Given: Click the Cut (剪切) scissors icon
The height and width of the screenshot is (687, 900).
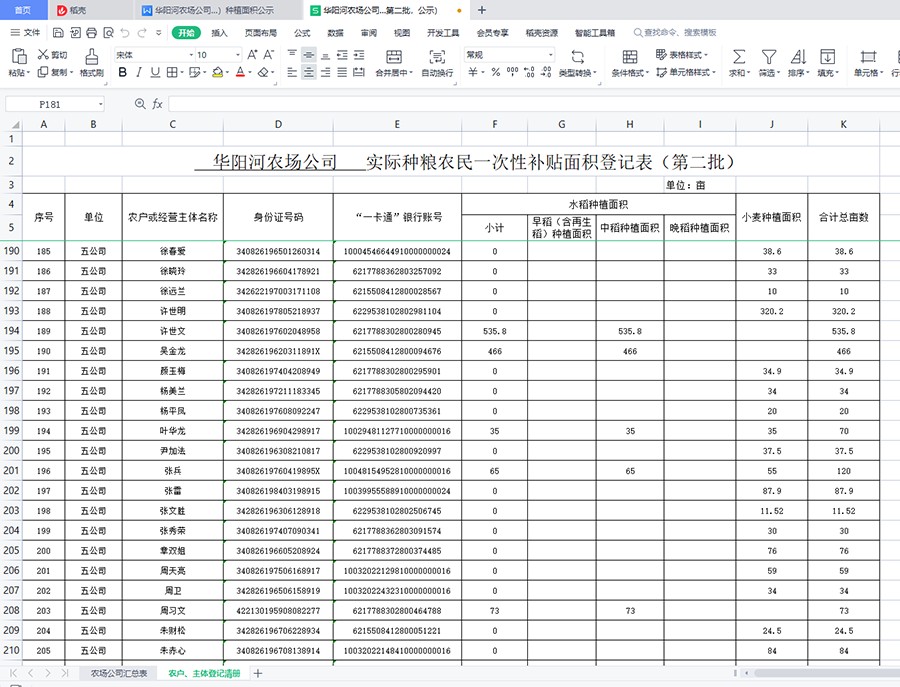Looking at the screenshot, I should pos(43,55).
